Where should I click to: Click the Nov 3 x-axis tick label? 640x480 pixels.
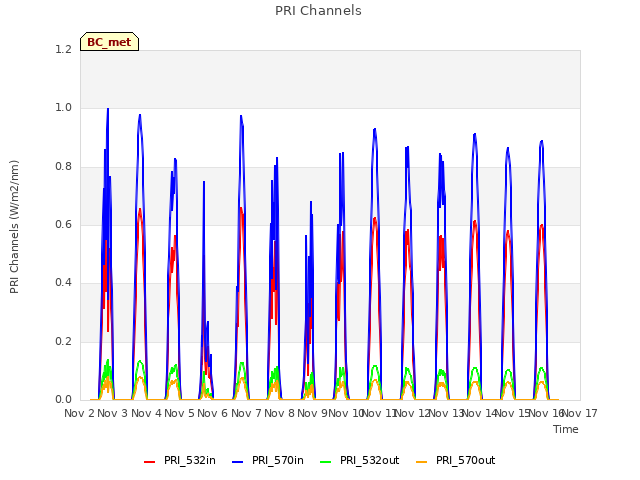[x=112, y=413]
